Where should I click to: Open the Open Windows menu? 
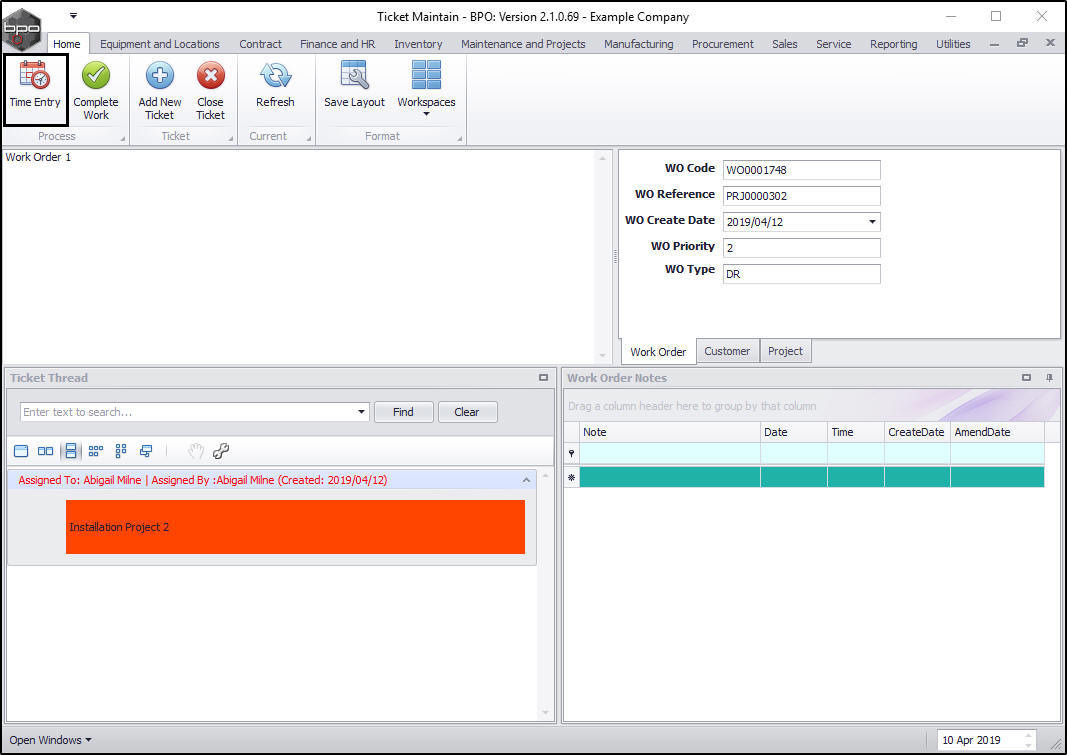coord(50,740)
